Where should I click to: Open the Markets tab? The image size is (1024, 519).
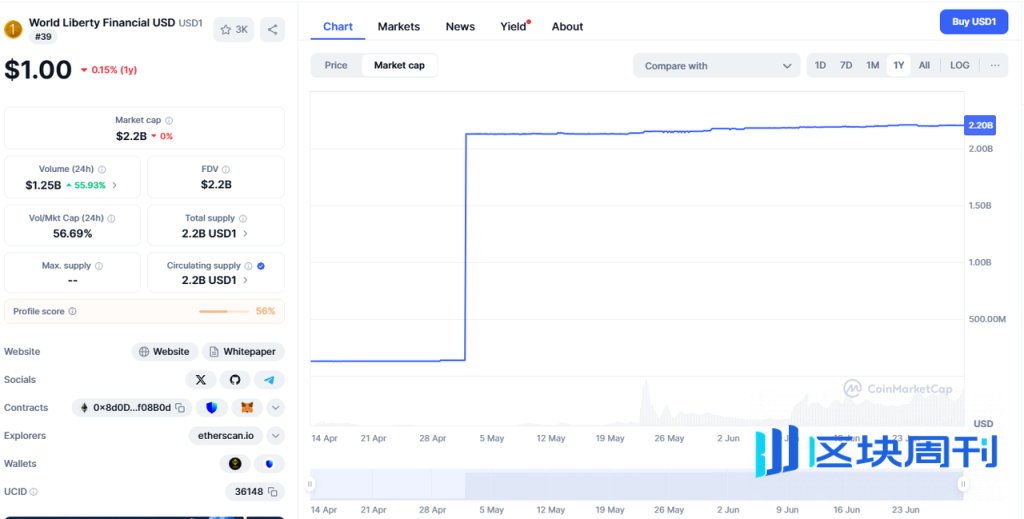click(398, 27)
